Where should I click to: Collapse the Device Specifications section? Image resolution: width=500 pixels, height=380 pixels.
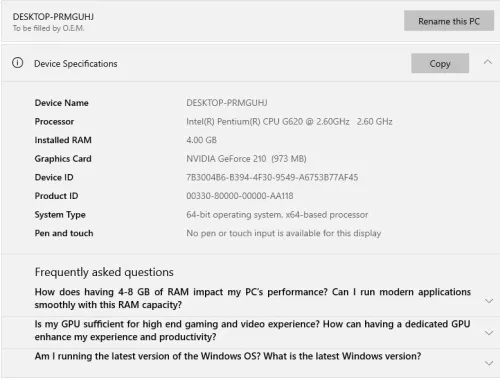(488, 62)
